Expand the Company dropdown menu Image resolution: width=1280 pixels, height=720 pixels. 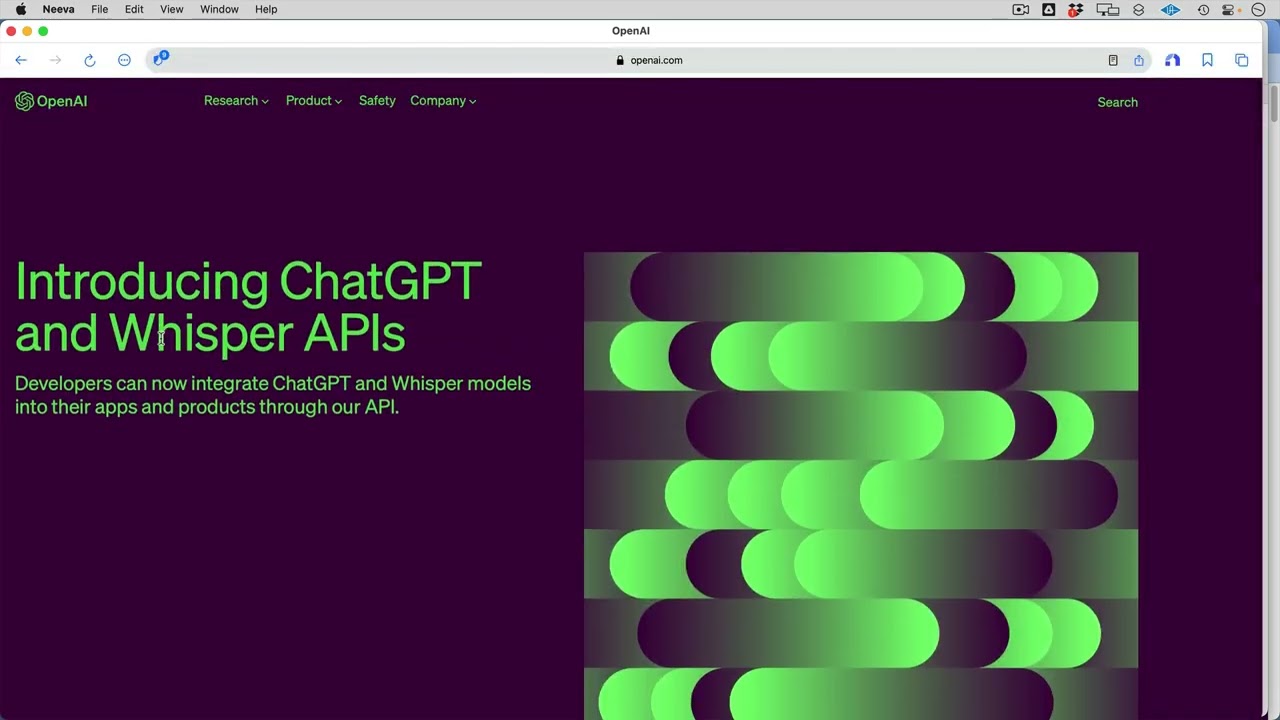point(443,100)
